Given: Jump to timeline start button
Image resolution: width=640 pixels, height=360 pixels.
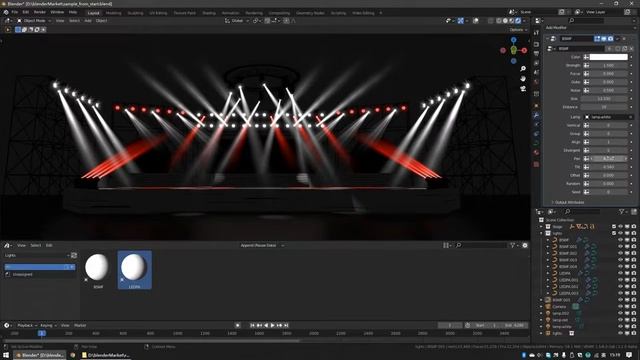Looking at the screenshot, I should [252, 325].
